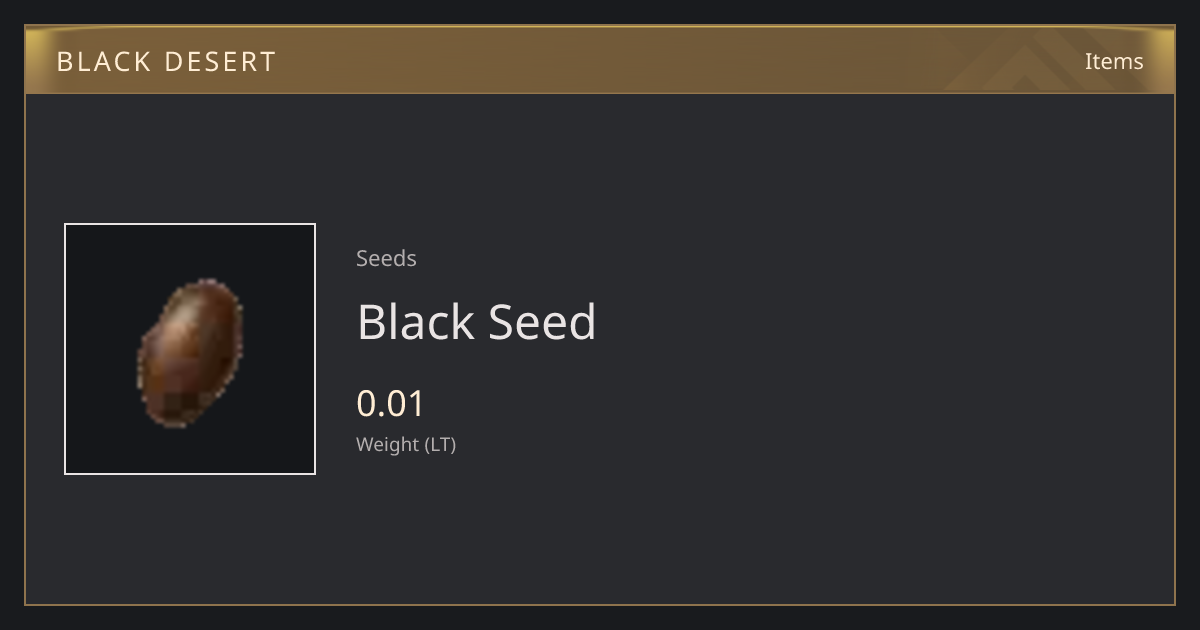Click the Black Seed item name

tap(476, 322)
